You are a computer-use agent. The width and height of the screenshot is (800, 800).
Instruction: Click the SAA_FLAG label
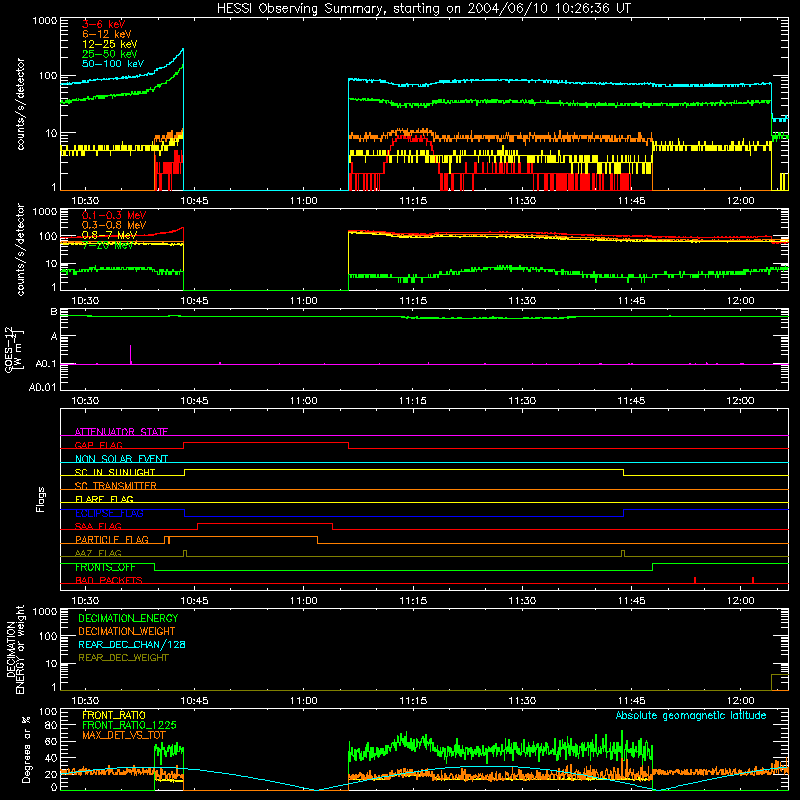coord(98,527)
